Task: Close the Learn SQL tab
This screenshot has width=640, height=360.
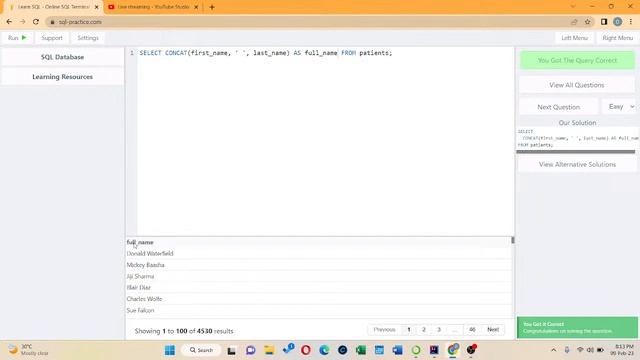Action: (x=96, y=7)
